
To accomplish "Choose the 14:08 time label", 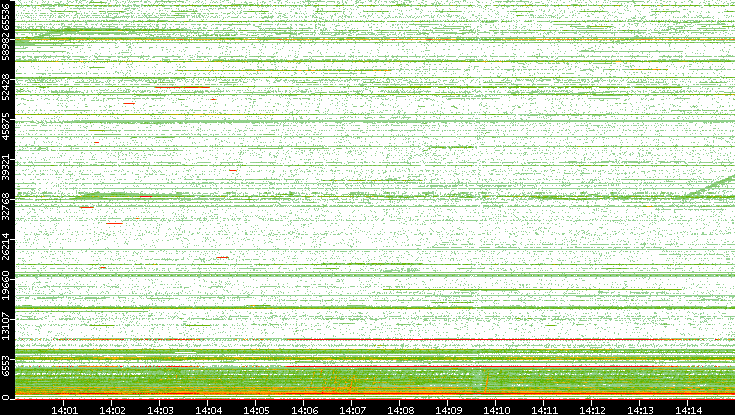I will pyautogui.click(x=400, y=410).
